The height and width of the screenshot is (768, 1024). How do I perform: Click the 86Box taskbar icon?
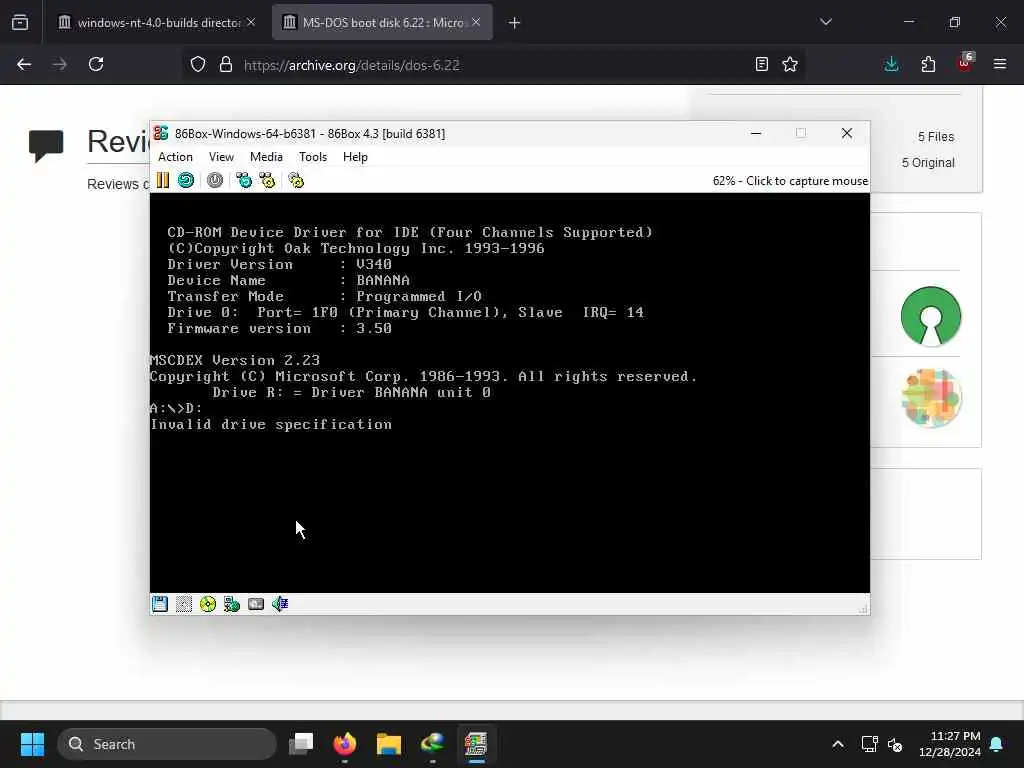tap(476, 744)
